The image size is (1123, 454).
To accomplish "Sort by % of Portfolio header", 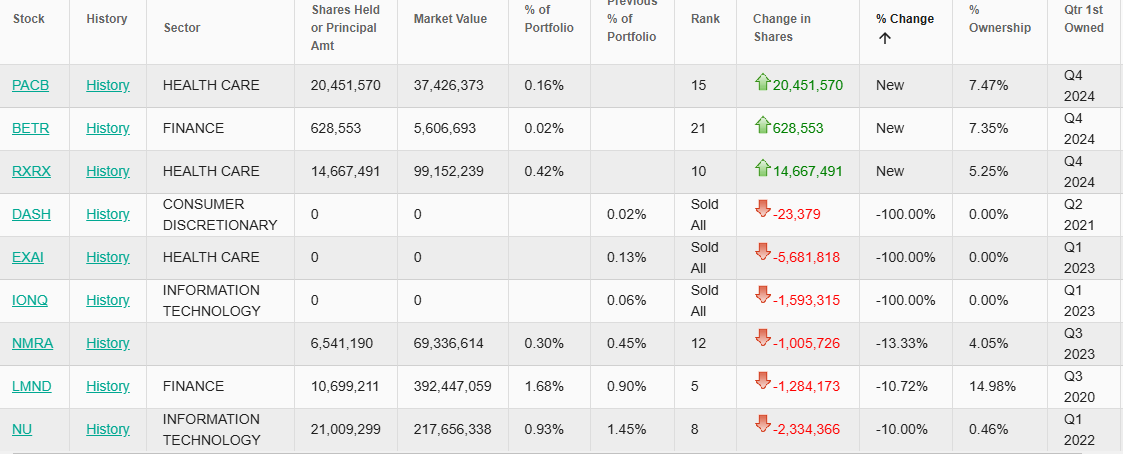I will pos(549,19).
